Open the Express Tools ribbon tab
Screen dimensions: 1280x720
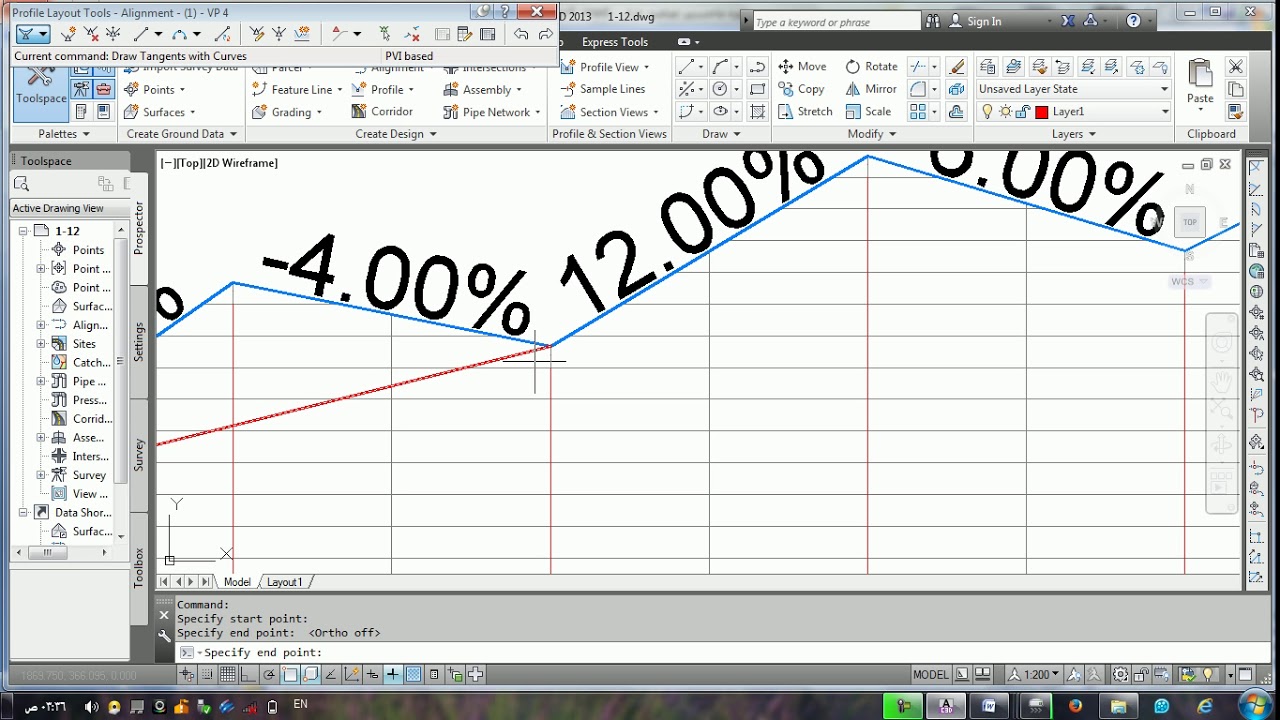(x=615, y=42)
